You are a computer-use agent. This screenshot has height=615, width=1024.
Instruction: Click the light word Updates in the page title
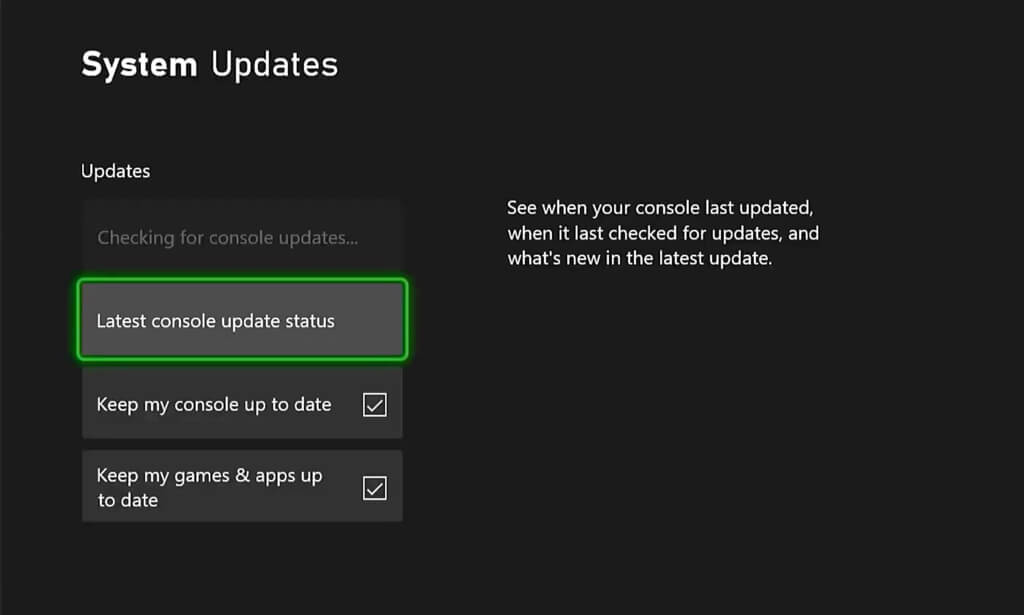[x=274, y=65]
